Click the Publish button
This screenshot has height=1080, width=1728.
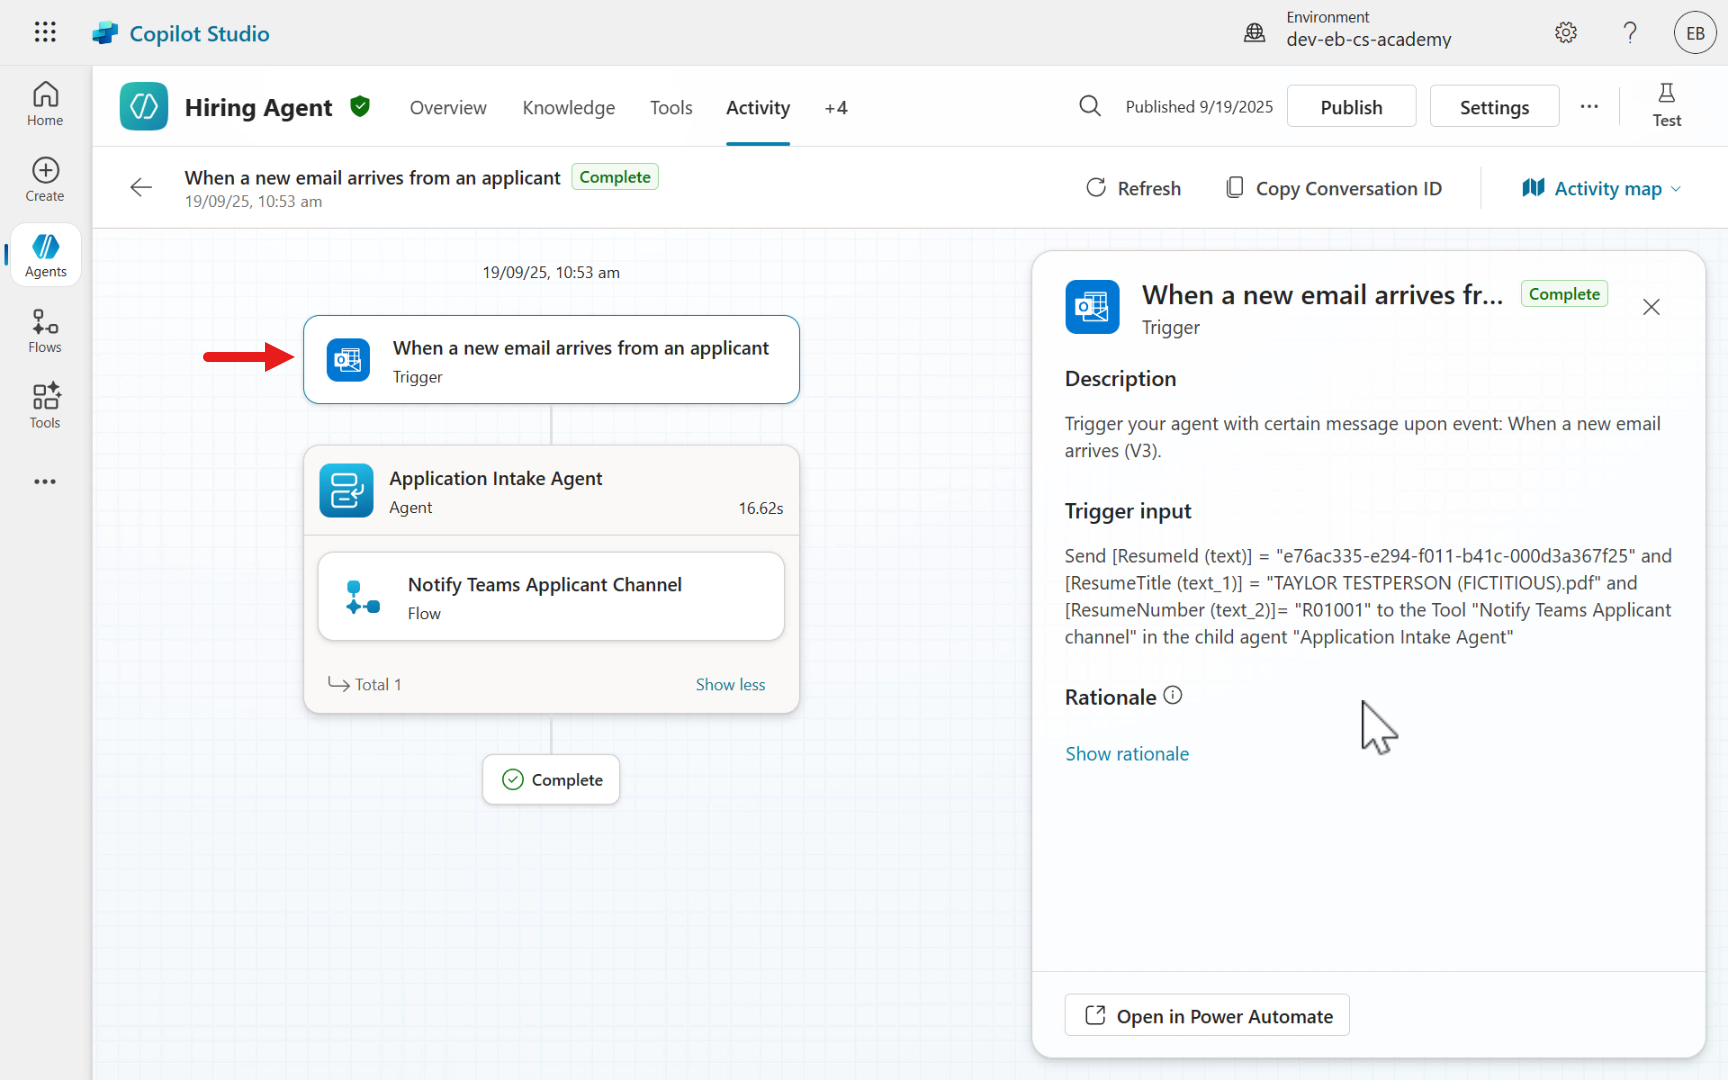click(1351, 107)
